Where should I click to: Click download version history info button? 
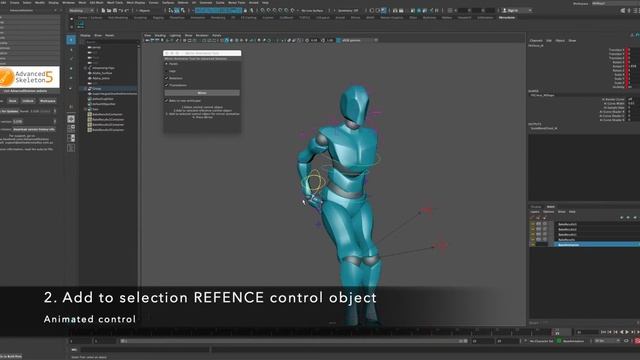click(34, 129)
